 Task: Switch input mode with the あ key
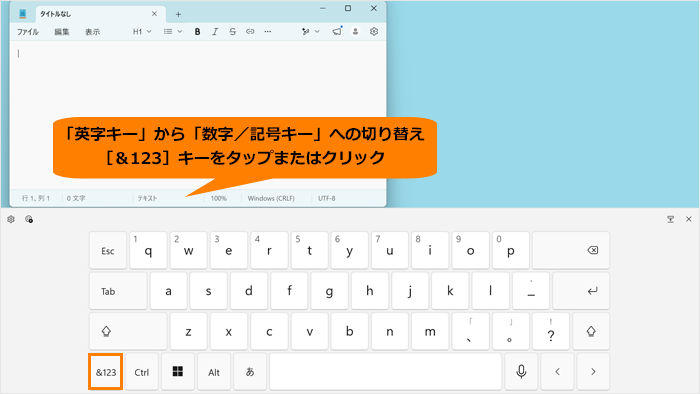[x=250, y=372]
